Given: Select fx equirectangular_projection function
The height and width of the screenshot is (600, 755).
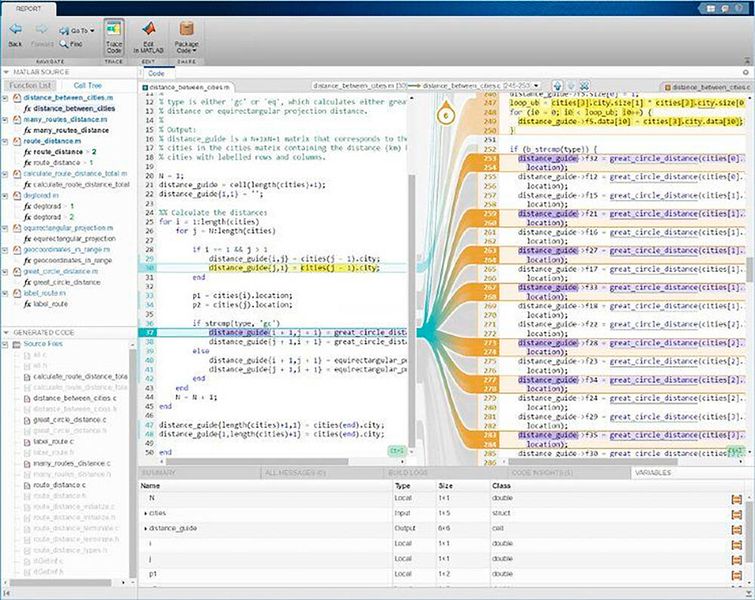Looking at the screenshot, I should coord(70,238).
